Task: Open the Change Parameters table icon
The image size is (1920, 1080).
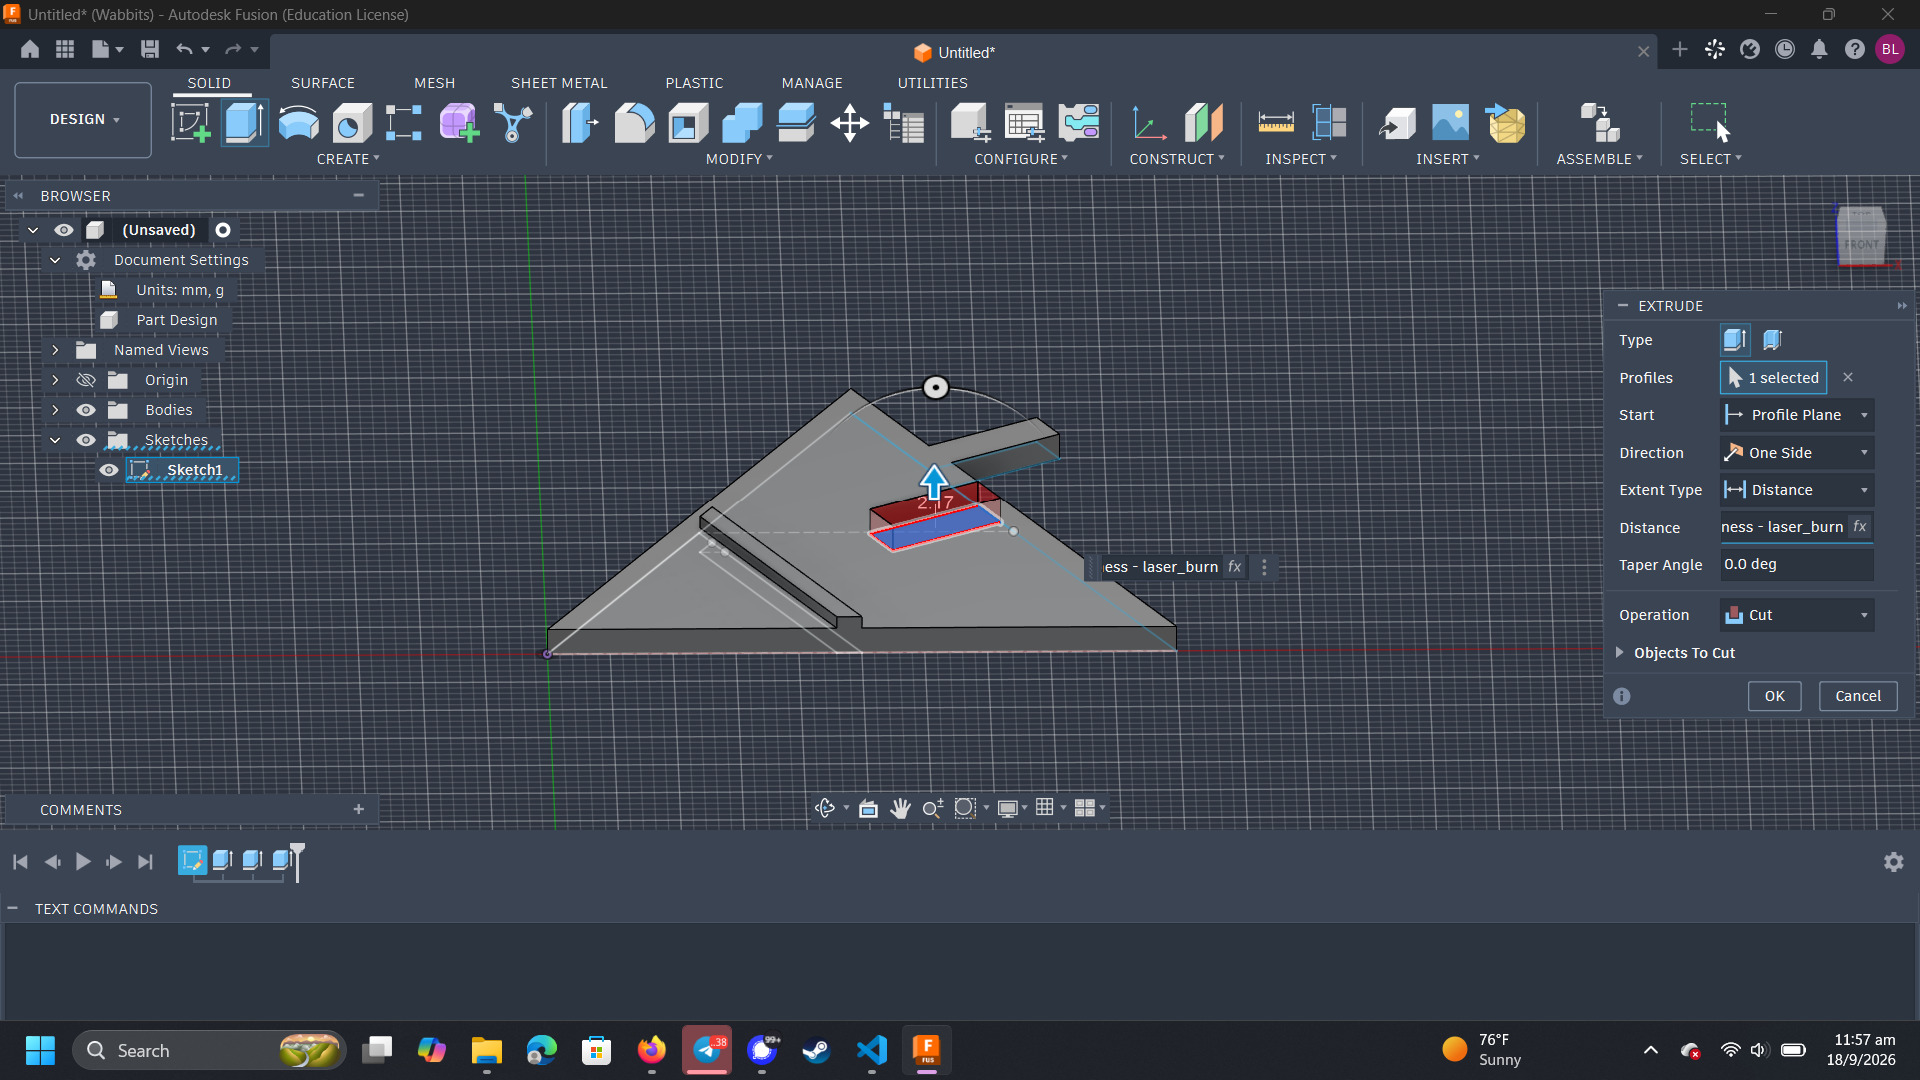Action: click(x=1024, y=123)
